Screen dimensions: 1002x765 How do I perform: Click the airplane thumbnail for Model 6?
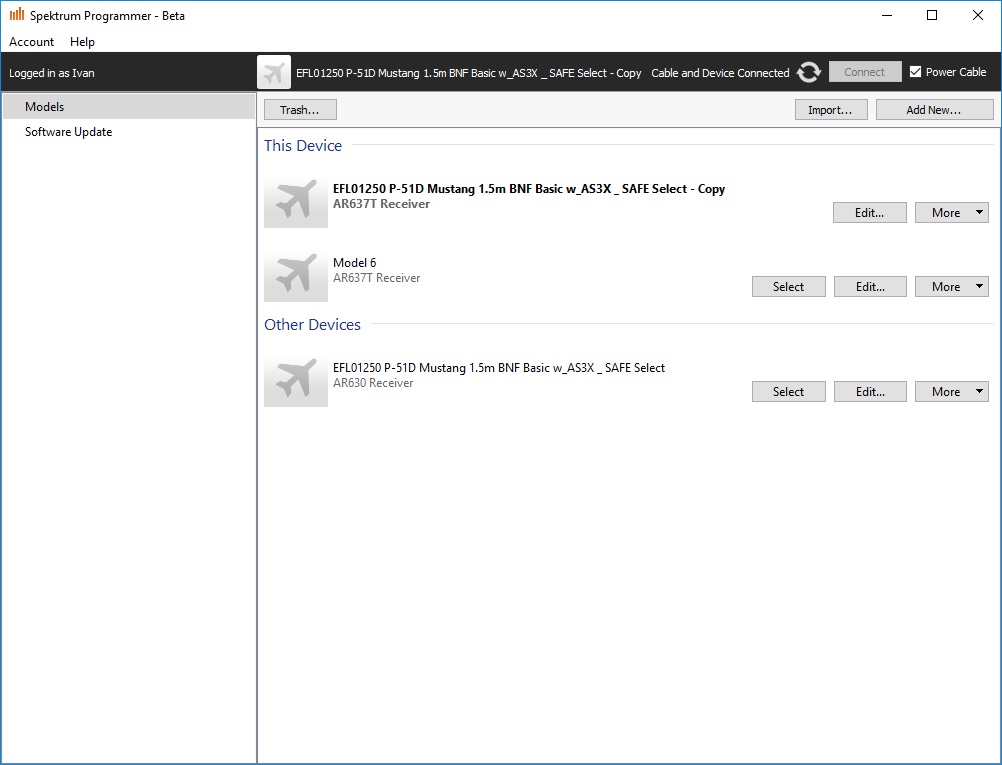(296, 276)
